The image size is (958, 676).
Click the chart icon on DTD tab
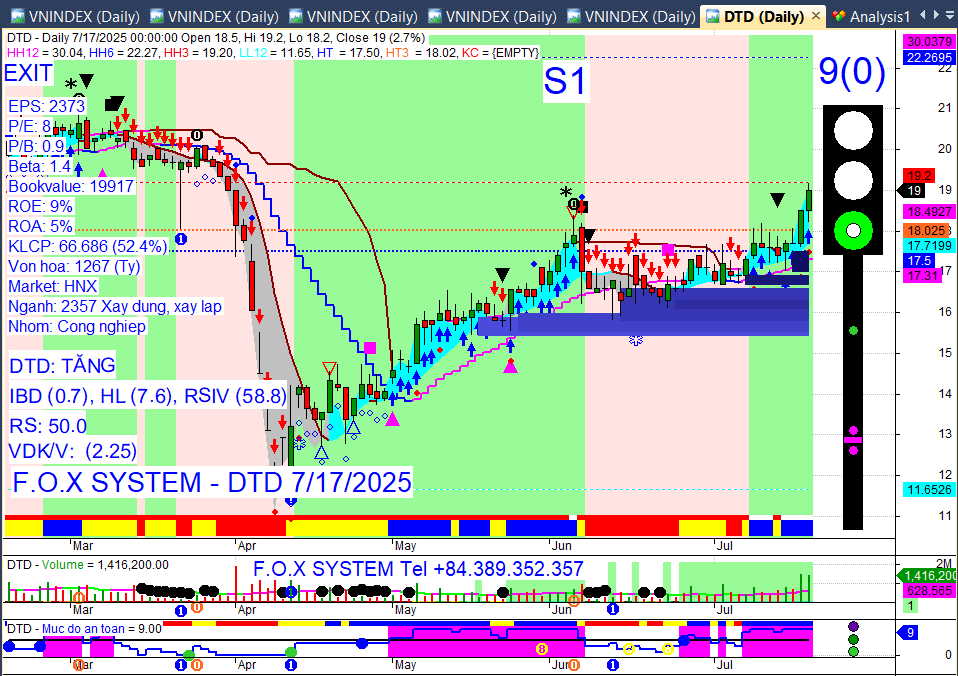point(712,17)
